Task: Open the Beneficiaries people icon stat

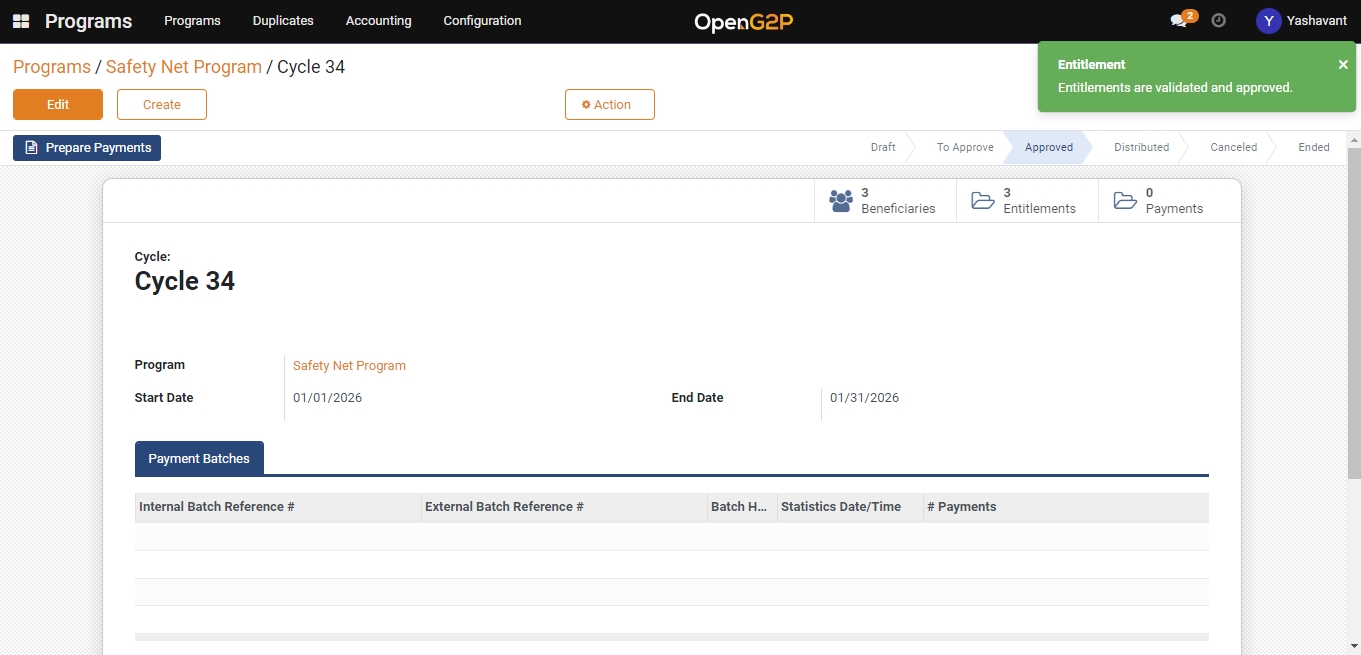Action: 841,201
